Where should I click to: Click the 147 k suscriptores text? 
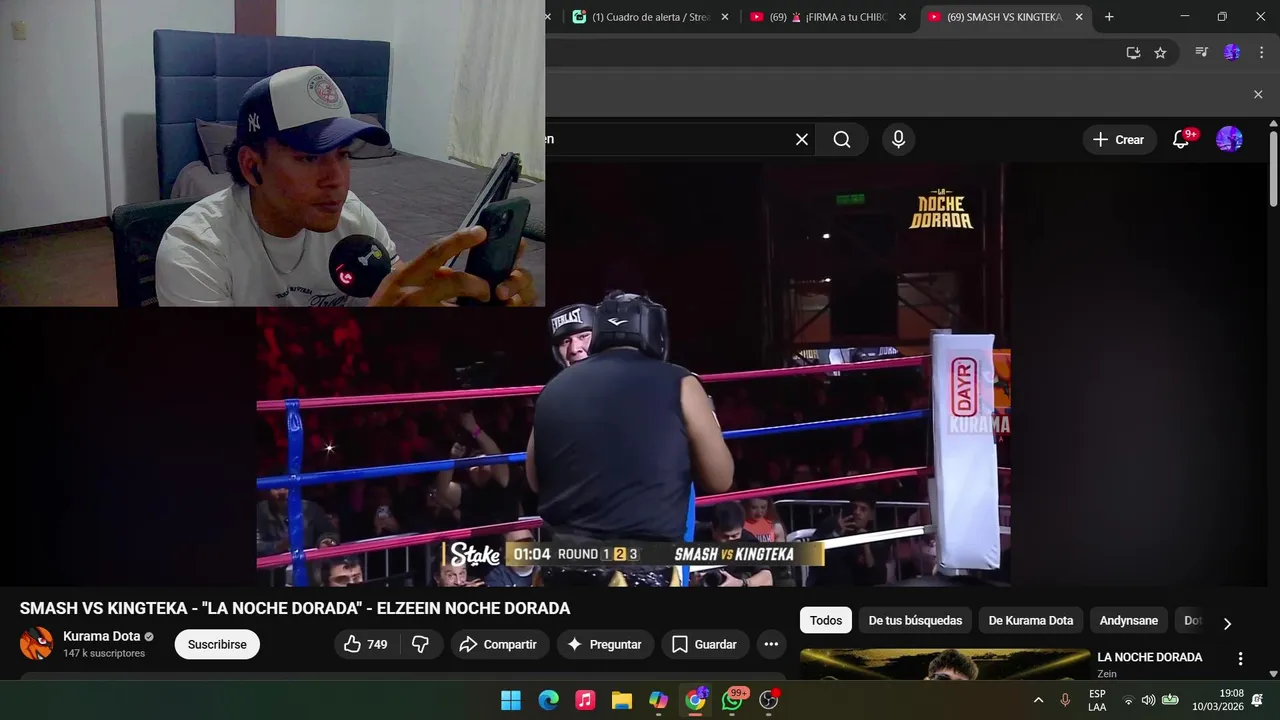pos(104,653)
